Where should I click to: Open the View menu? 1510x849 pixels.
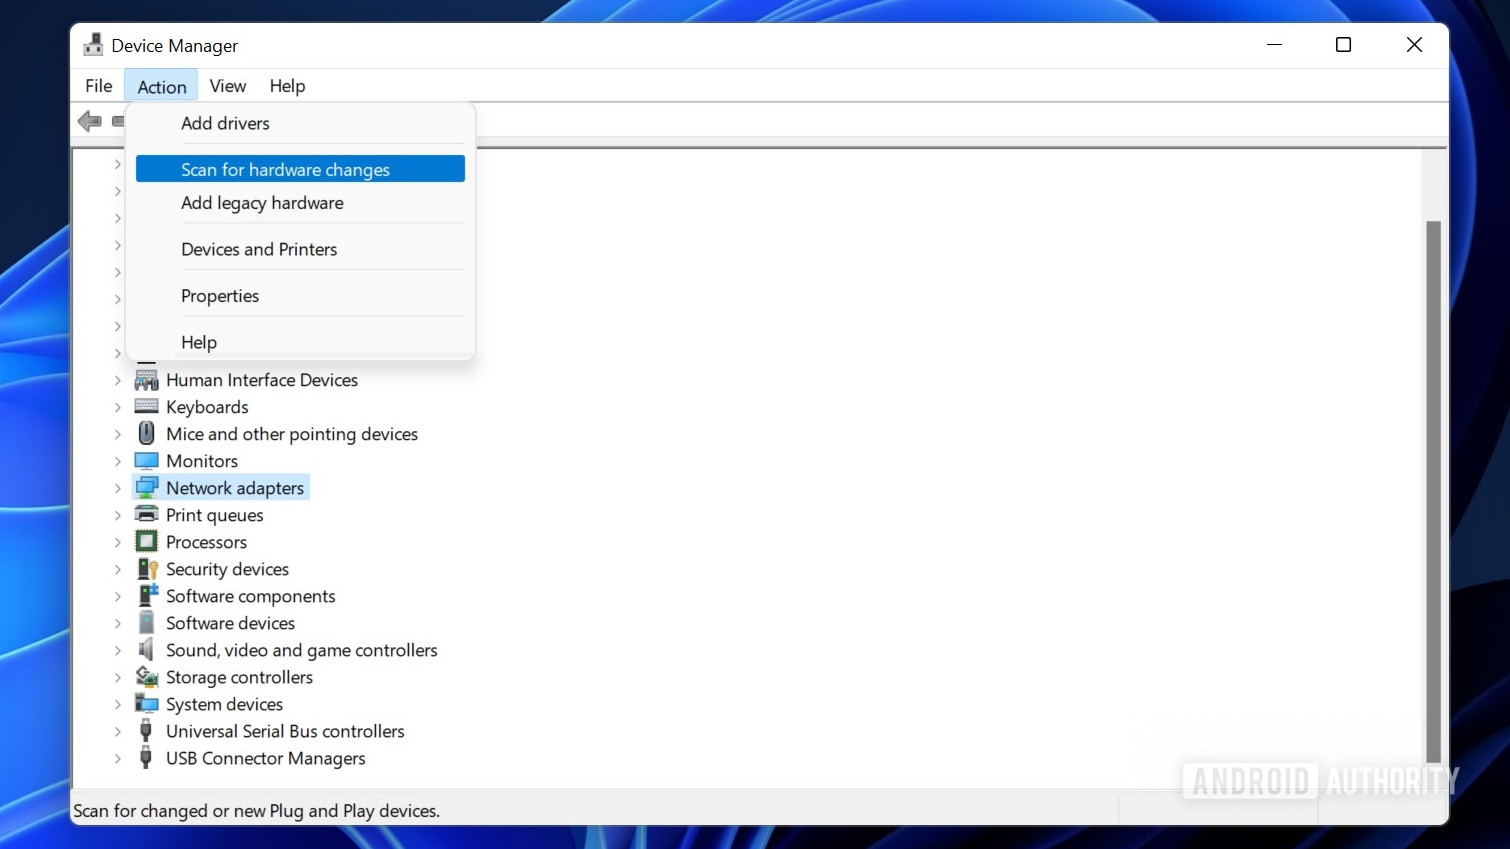tap(227, 85)
